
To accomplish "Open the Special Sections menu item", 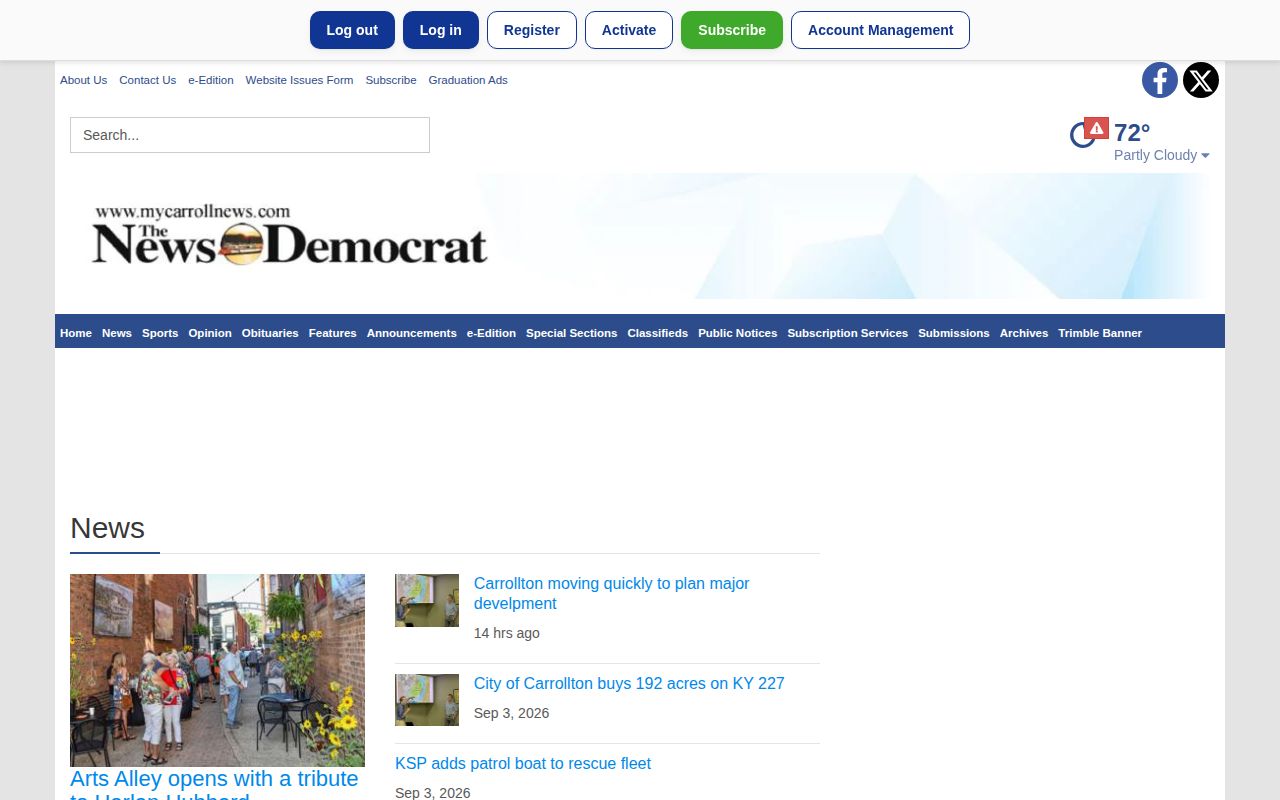I will tap(572, 333).
